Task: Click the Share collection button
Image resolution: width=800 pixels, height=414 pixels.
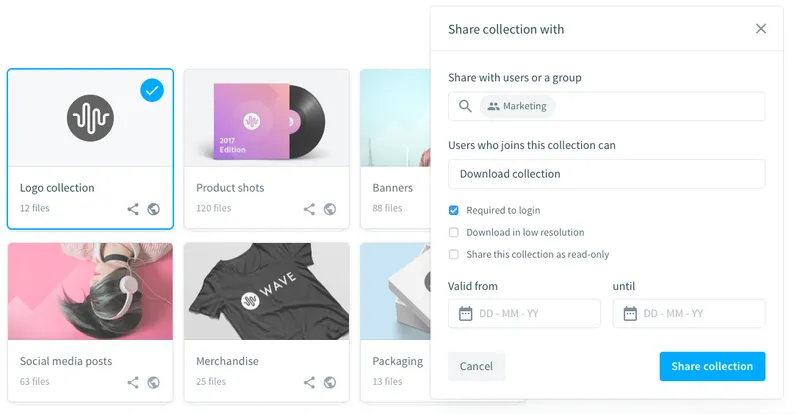Action: [712, 366]
